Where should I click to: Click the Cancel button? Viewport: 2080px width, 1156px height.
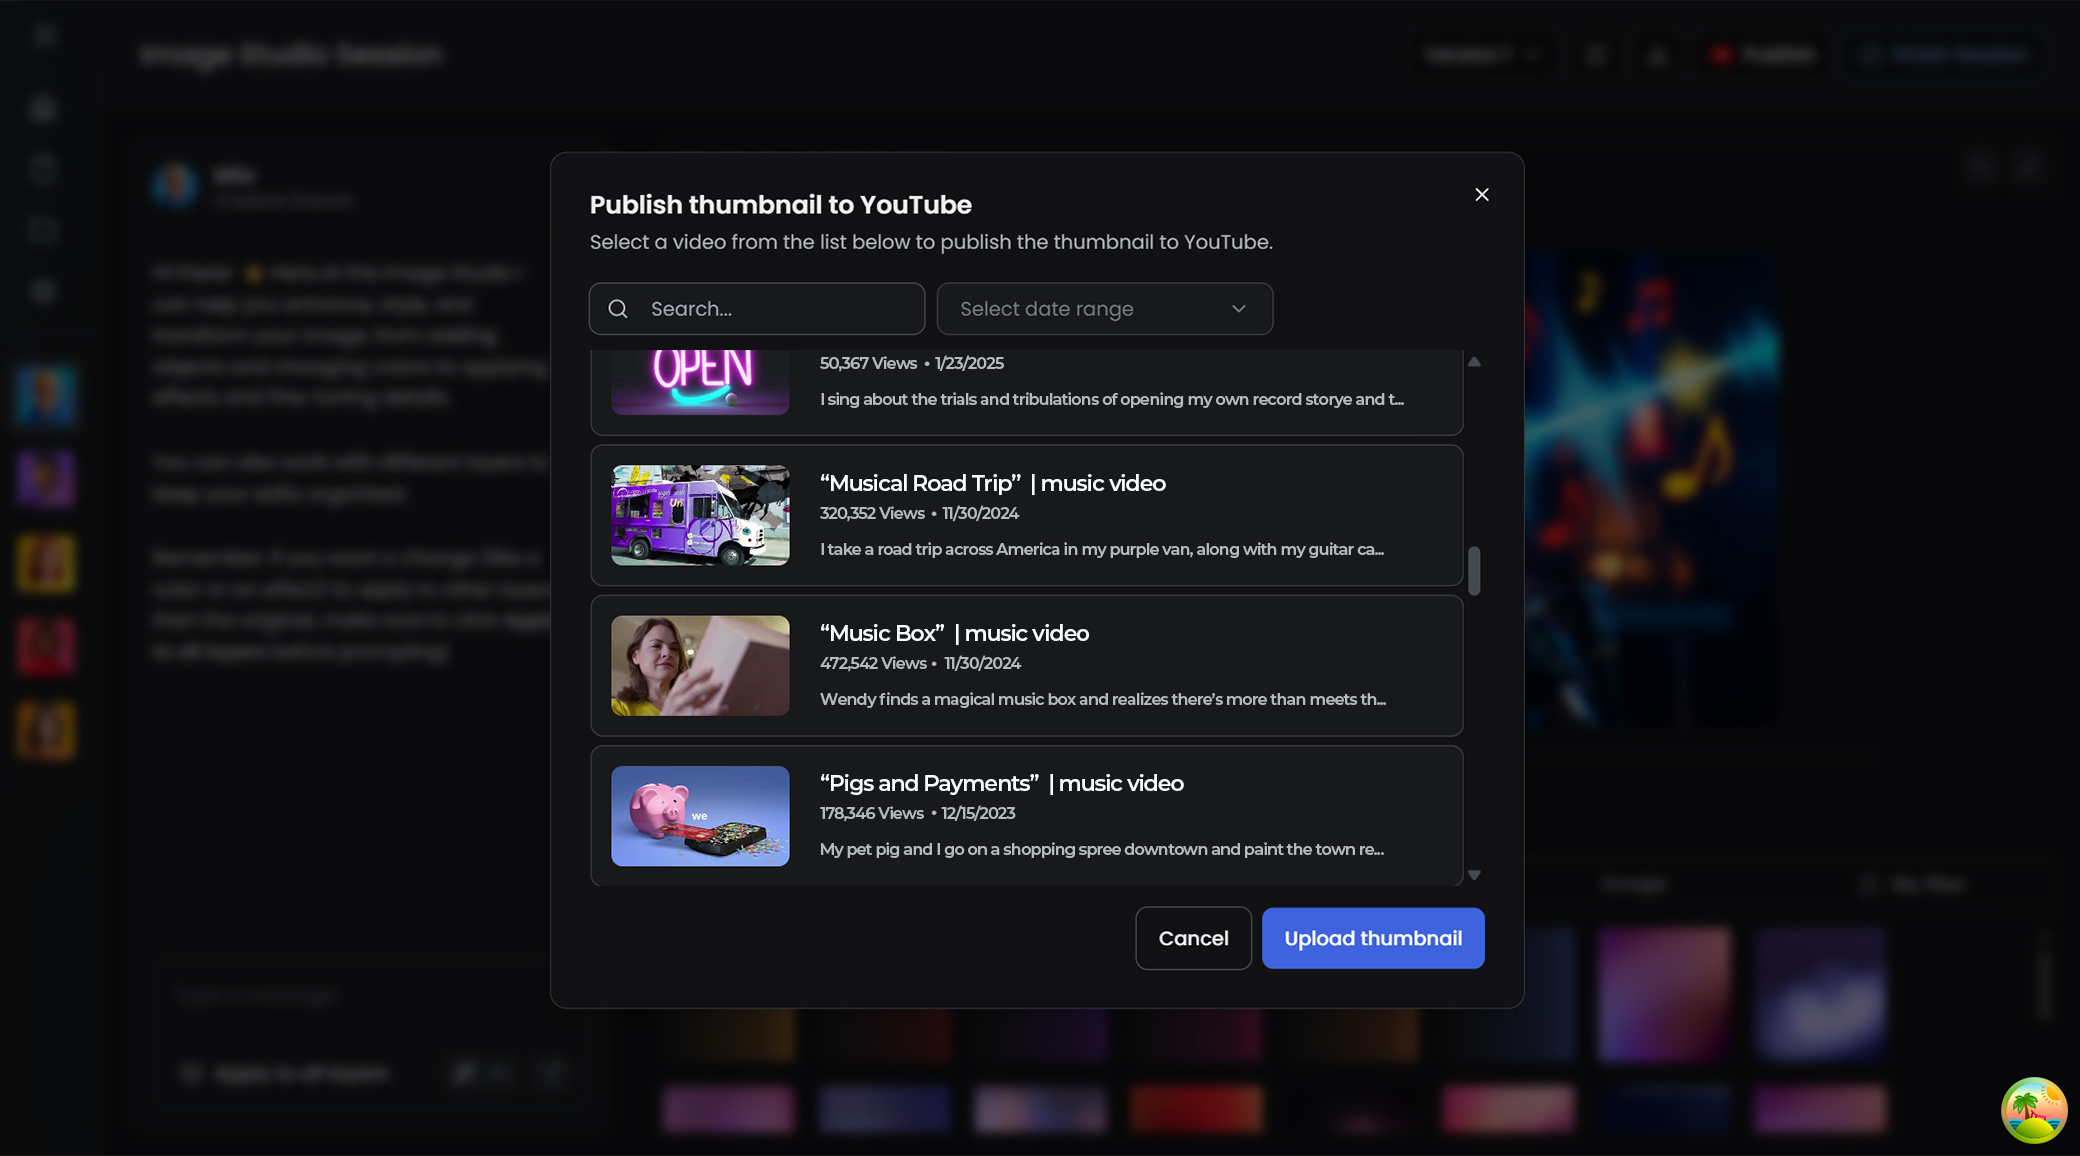(x=1193, y=938)
